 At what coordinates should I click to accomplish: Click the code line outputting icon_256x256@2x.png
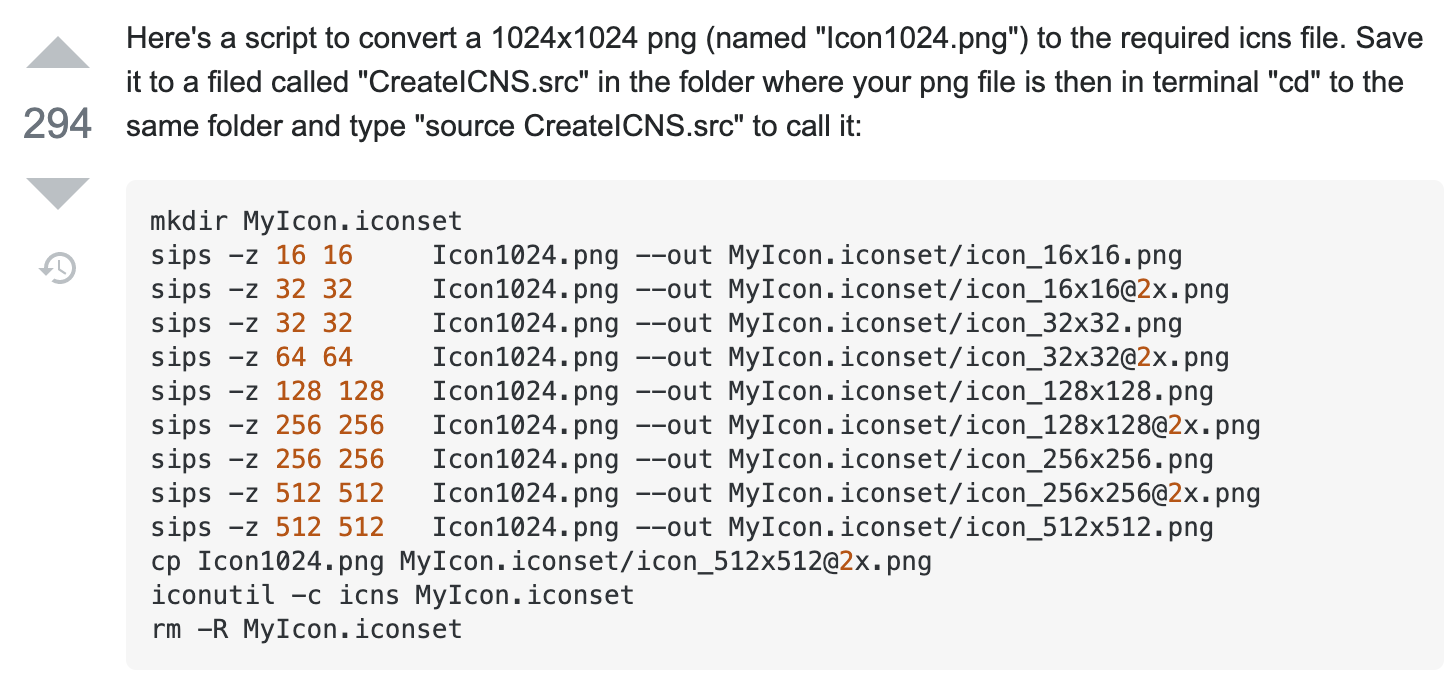point(705,494)
